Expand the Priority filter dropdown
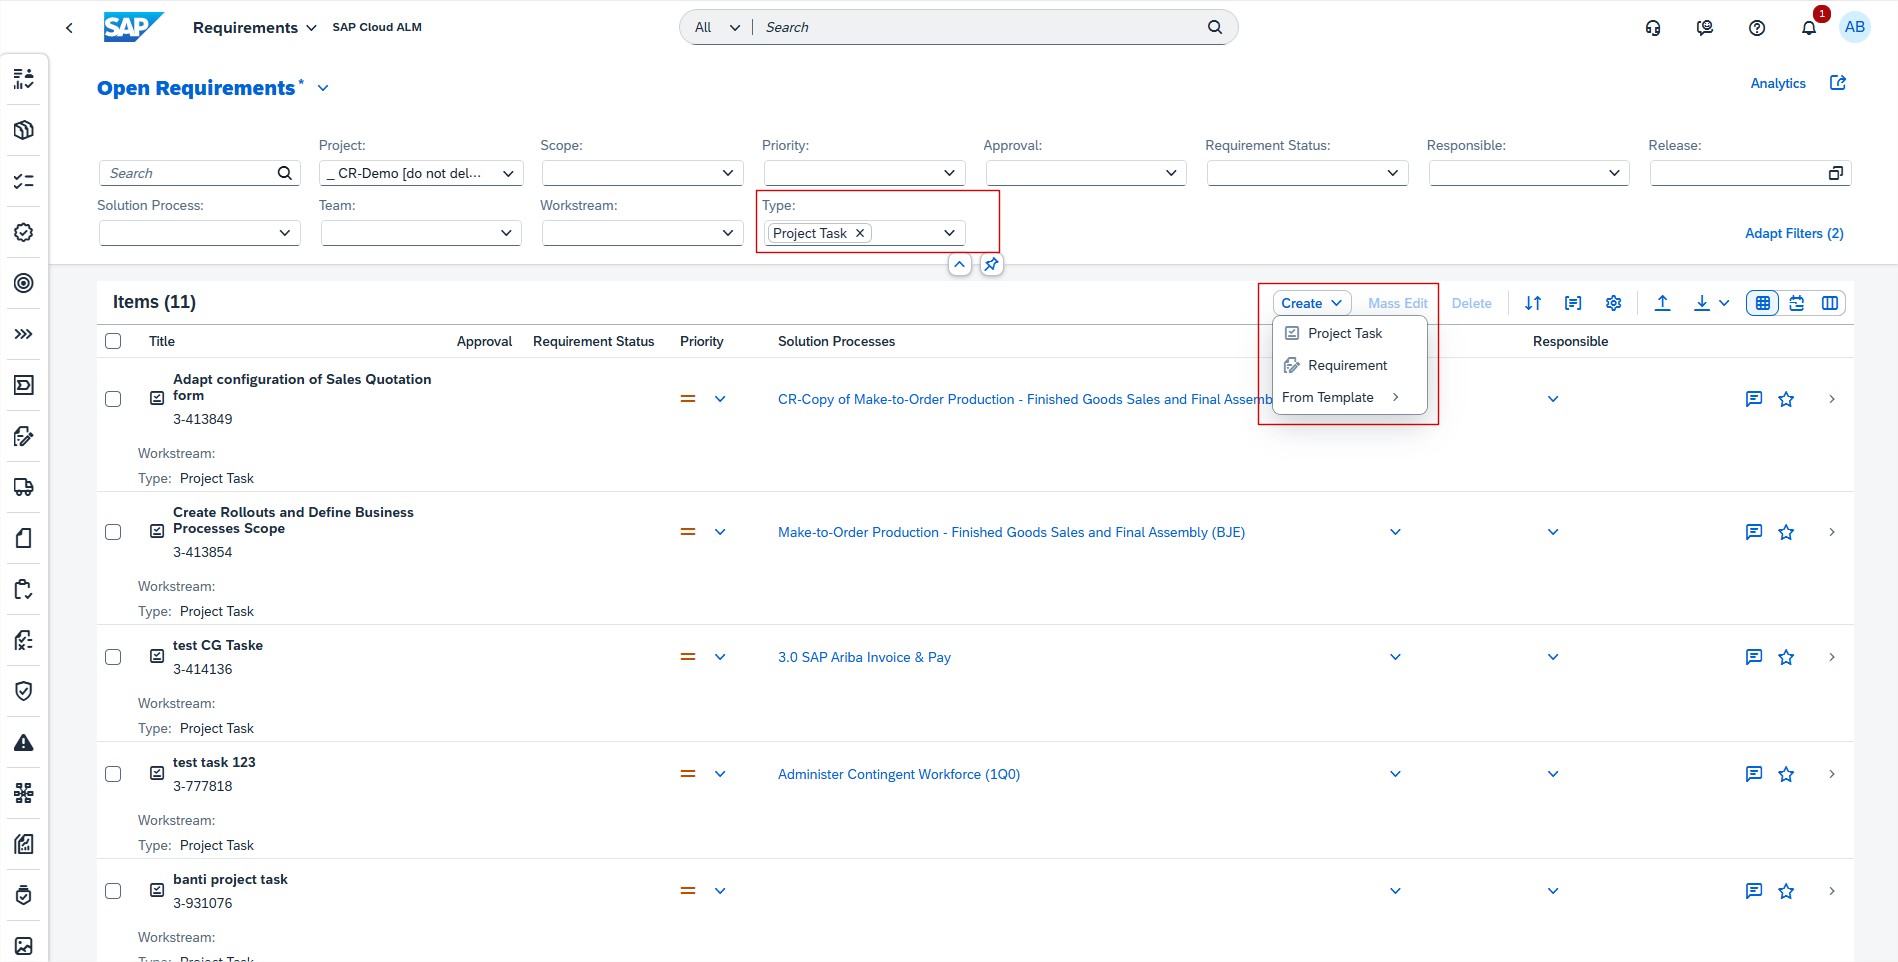 tap(948, 173)
